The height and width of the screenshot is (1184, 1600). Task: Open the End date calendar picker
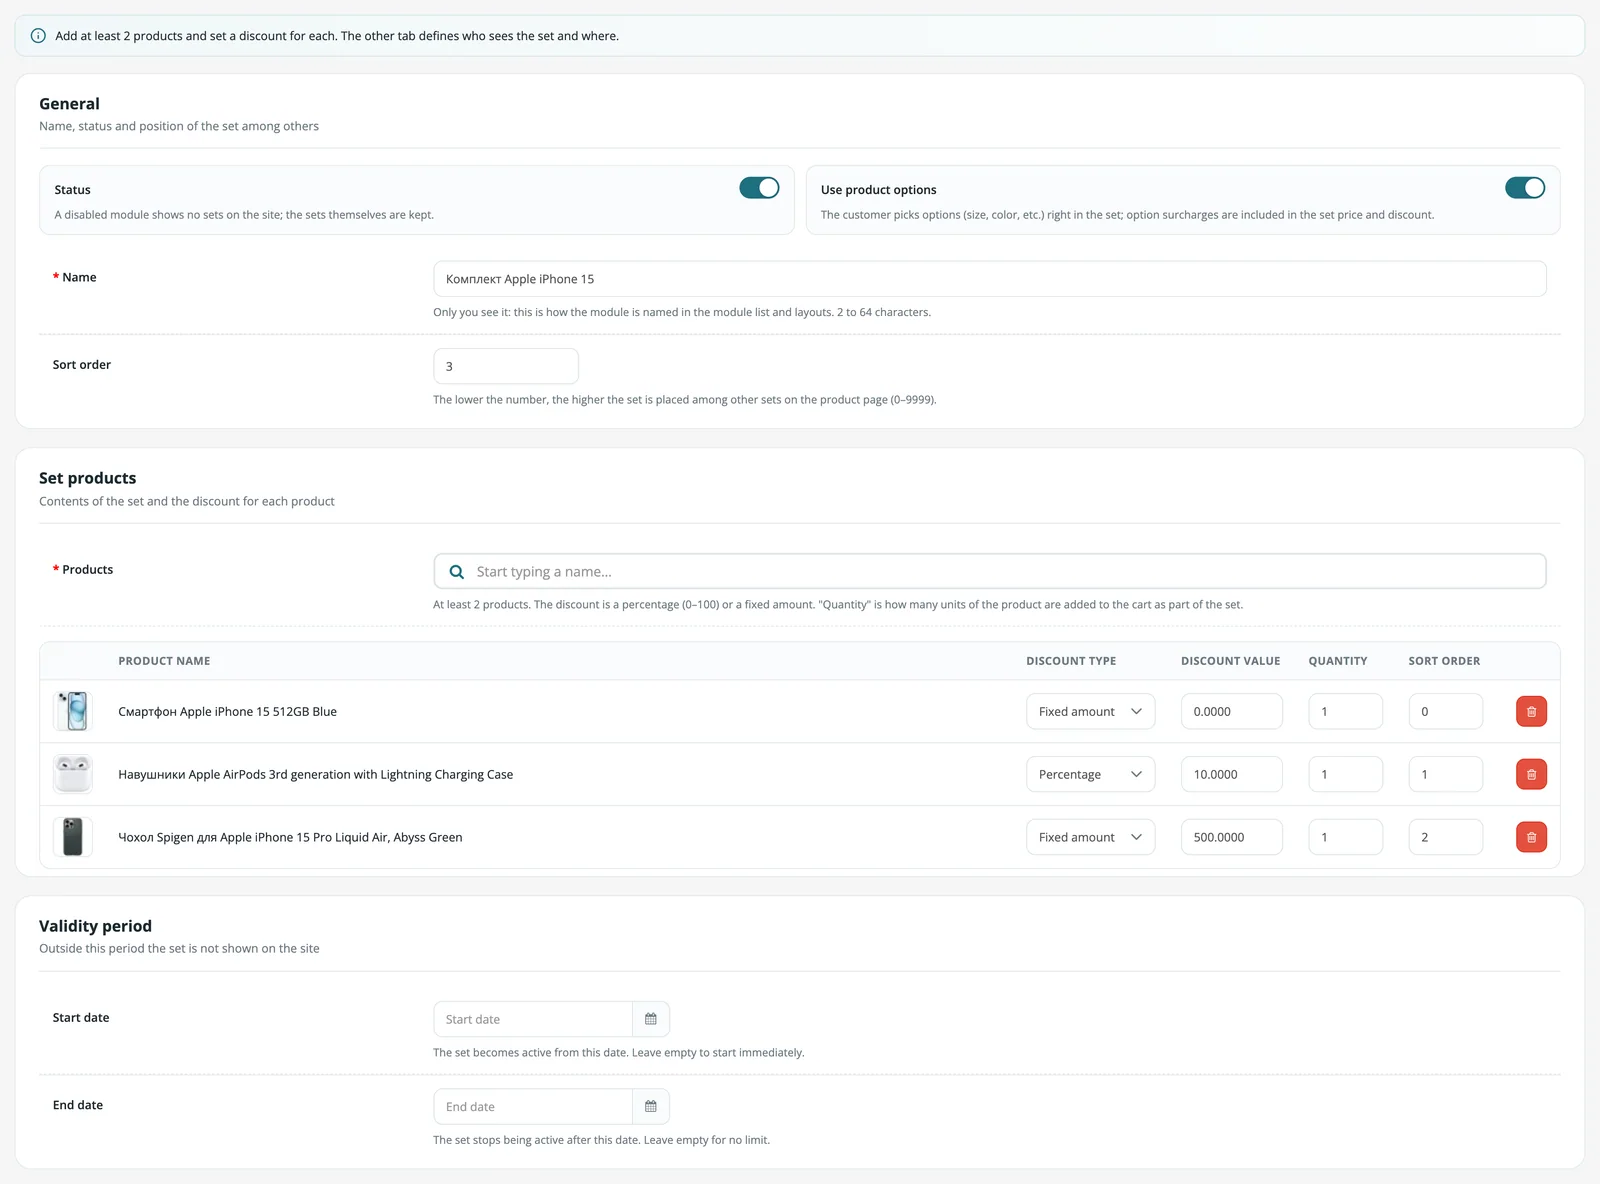pyautogui.click(x=651, y=1106)
